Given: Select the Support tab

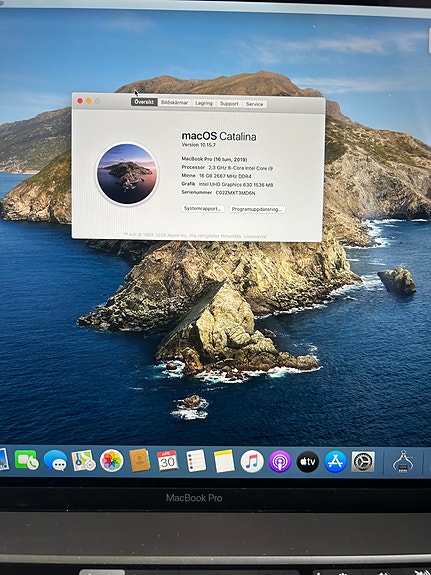Looking at the screenshot, I should click(x=229, y=104).
